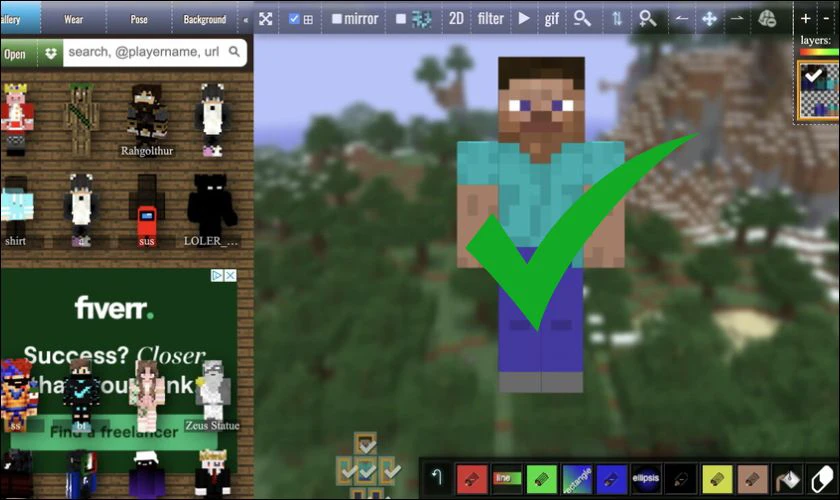Image resolution: width=840 pixels, height=500 pixels.
Task: Select the play animation button
Action: pos(524,19)
